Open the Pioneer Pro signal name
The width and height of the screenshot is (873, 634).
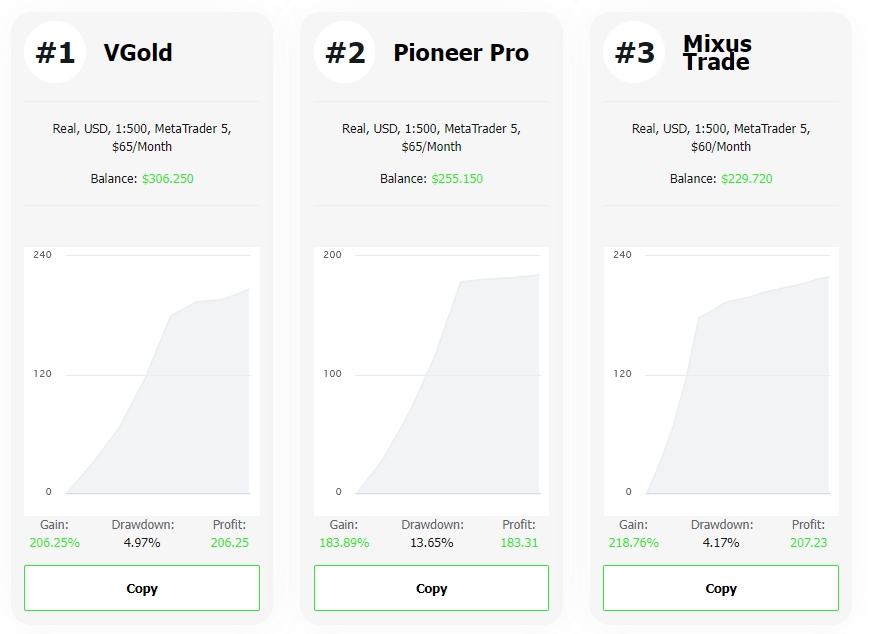pos(461,53)
